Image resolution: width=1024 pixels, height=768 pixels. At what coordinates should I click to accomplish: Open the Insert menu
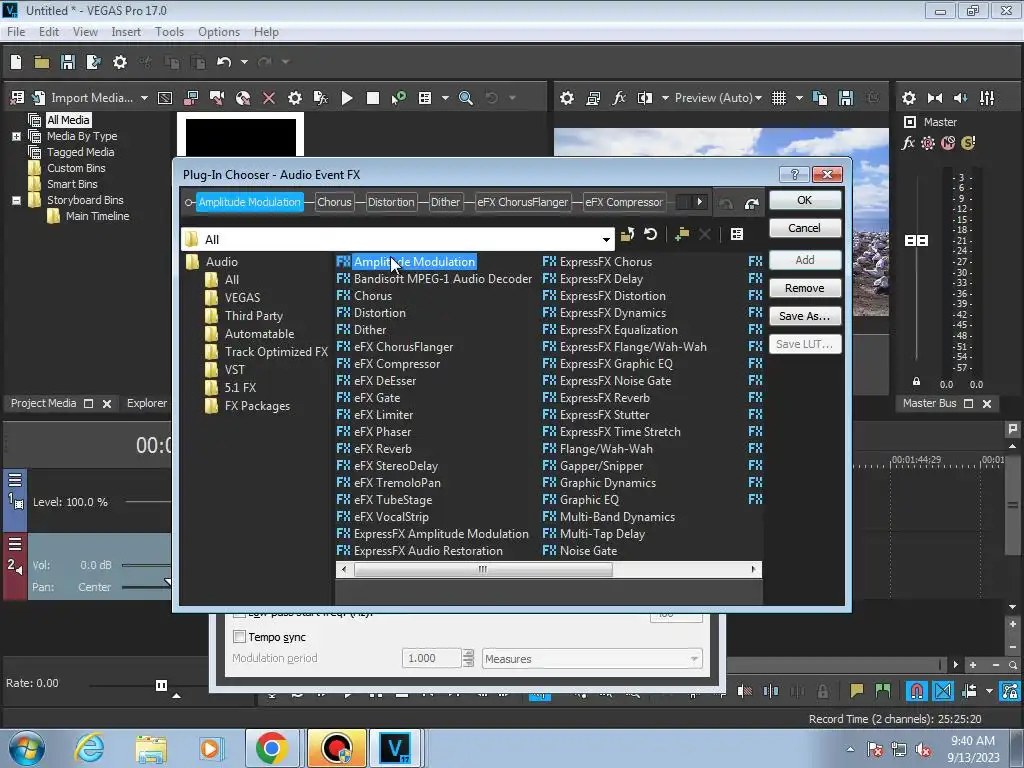coord(126,31)
